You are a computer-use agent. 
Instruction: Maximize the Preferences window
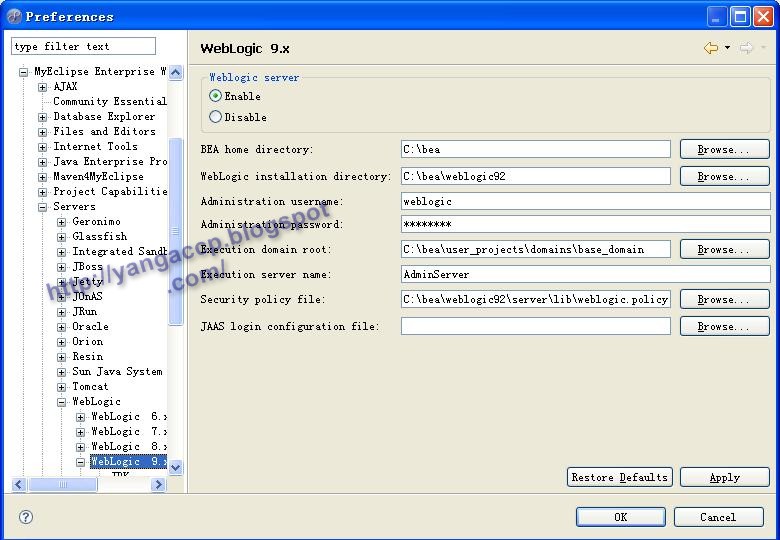pos(740,17)
